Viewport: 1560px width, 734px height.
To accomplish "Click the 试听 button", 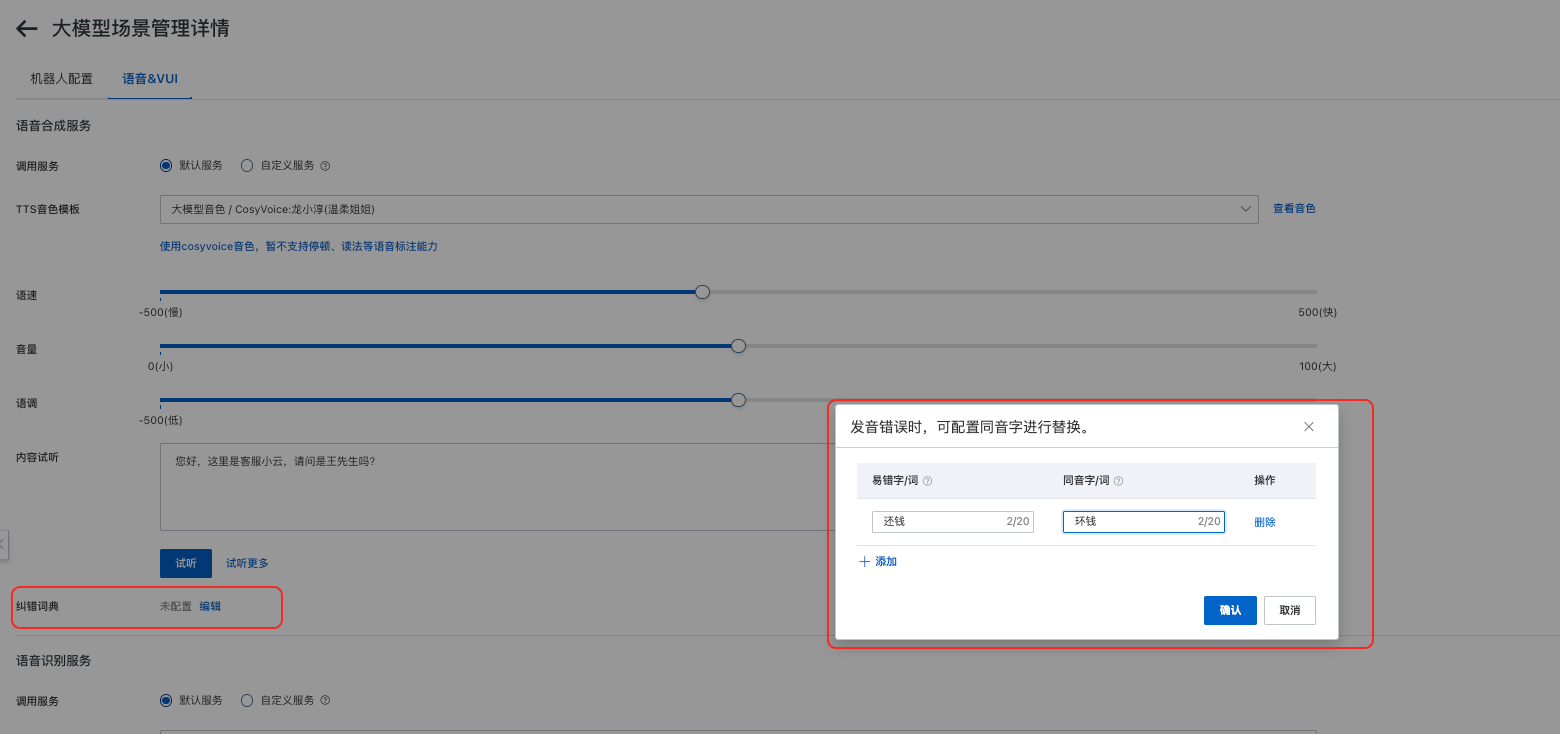I will (186, 563).
